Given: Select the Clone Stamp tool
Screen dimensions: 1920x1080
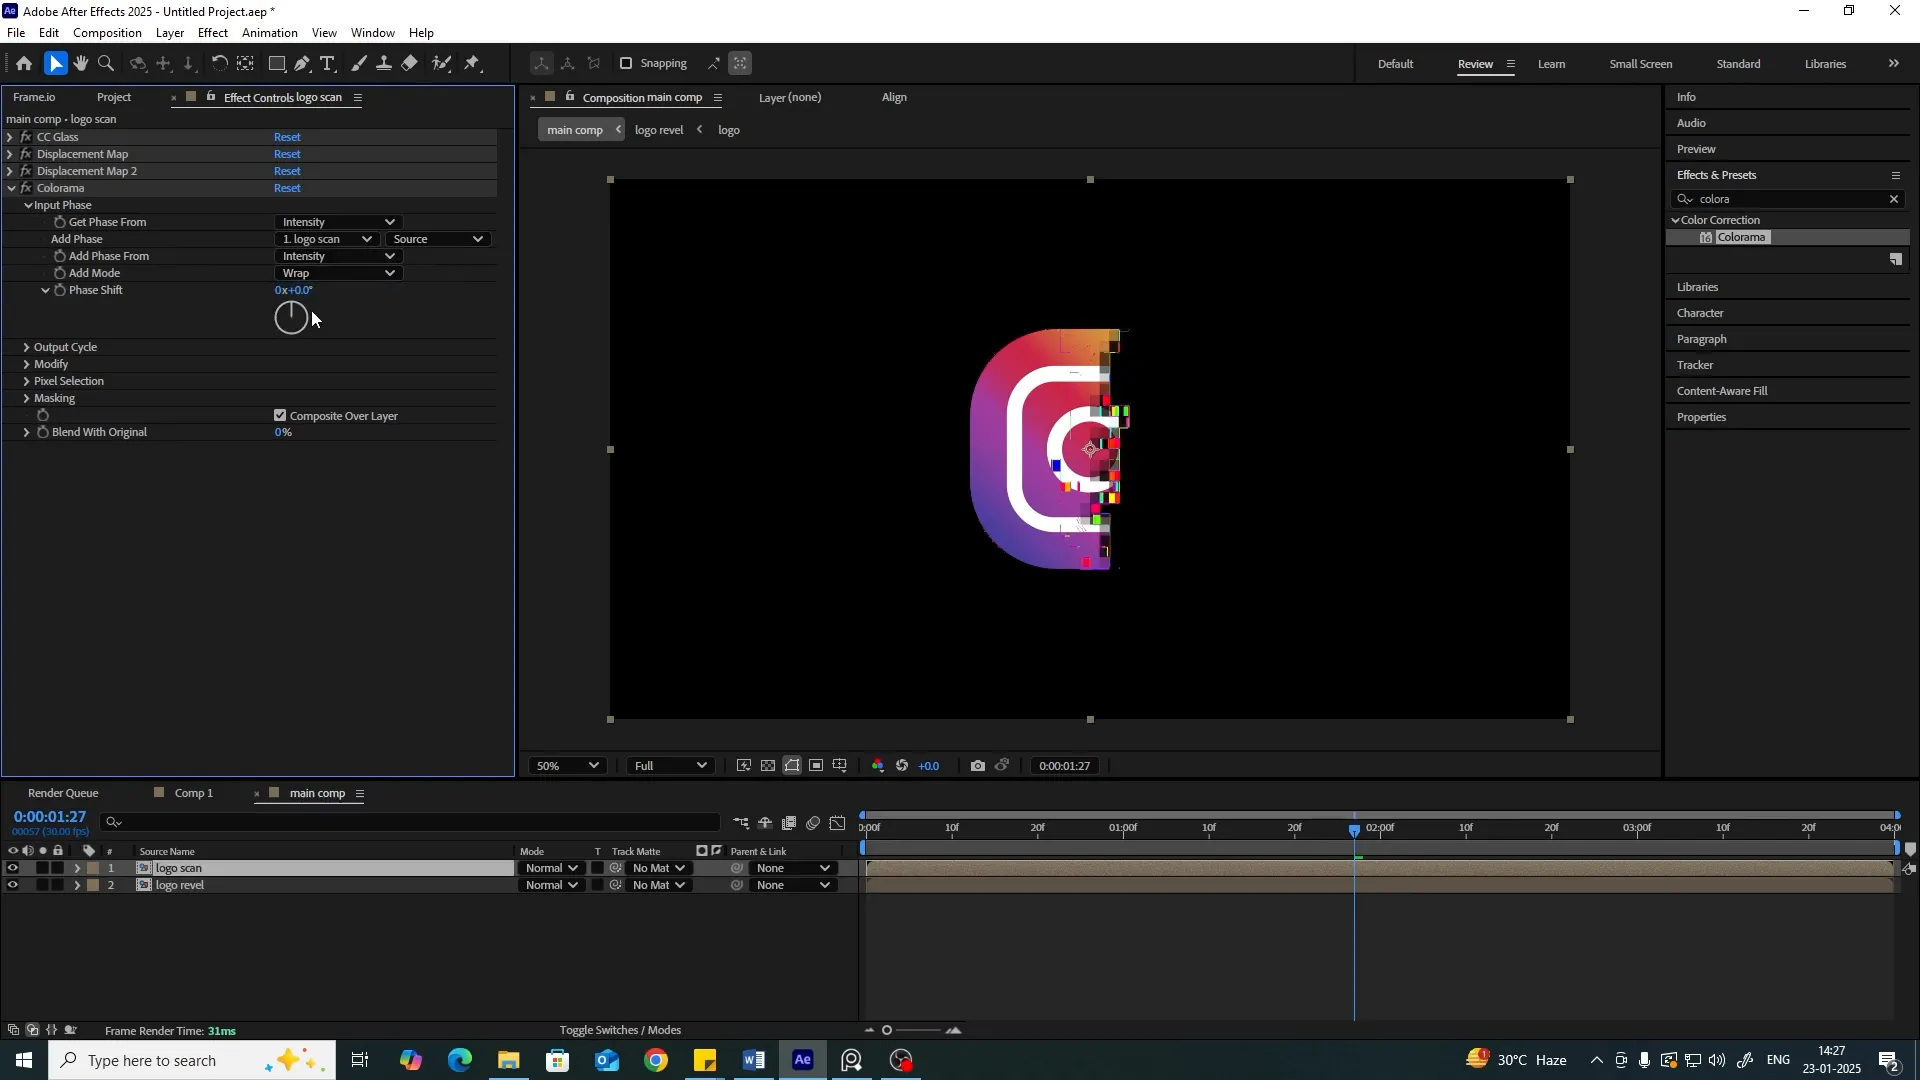Looking at the screenshot, I should (384, 63).
